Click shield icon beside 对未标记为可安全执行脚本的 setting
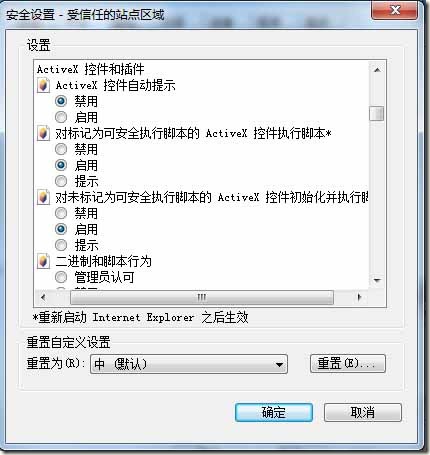This screenshot has width=430, height=455. click(x=43, y=197)
